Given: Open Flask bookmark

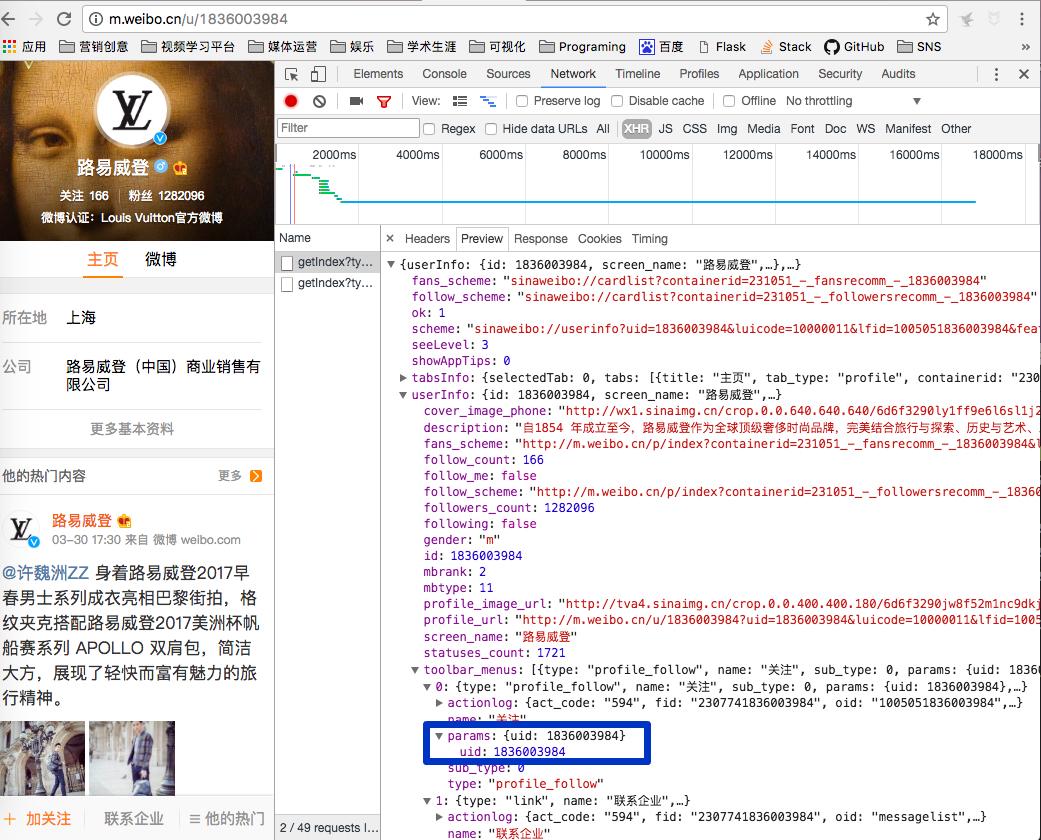Looking at the screenshot, I should tap(722, 46).
